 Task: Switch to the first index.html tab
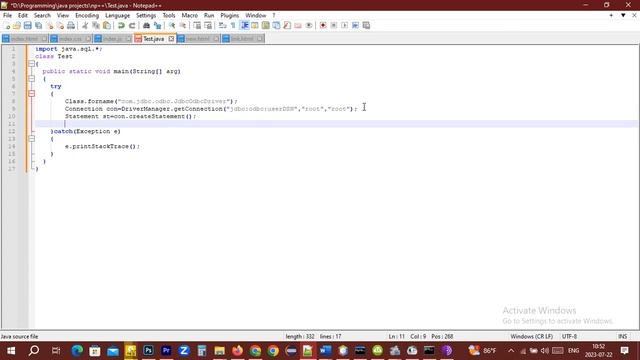pyautogui.click(x=24, y=39)
